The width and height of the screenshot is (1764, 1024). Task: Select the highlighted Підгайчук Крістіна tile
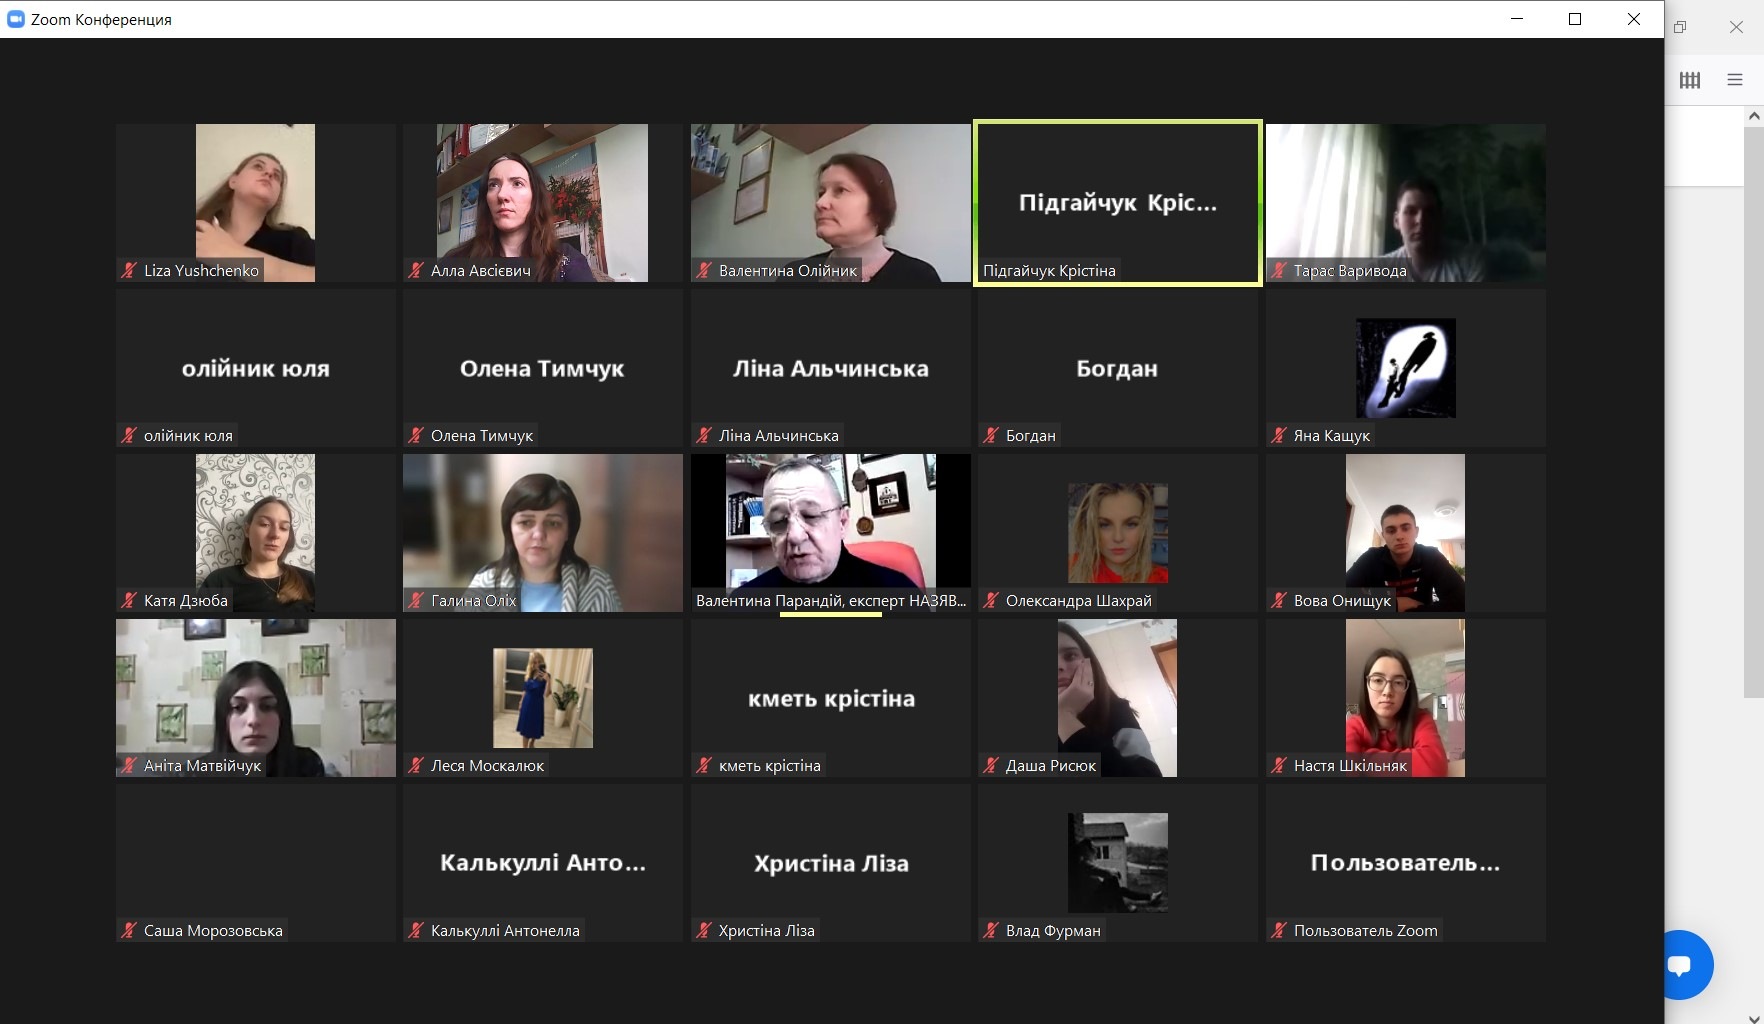pos(1117,203)
